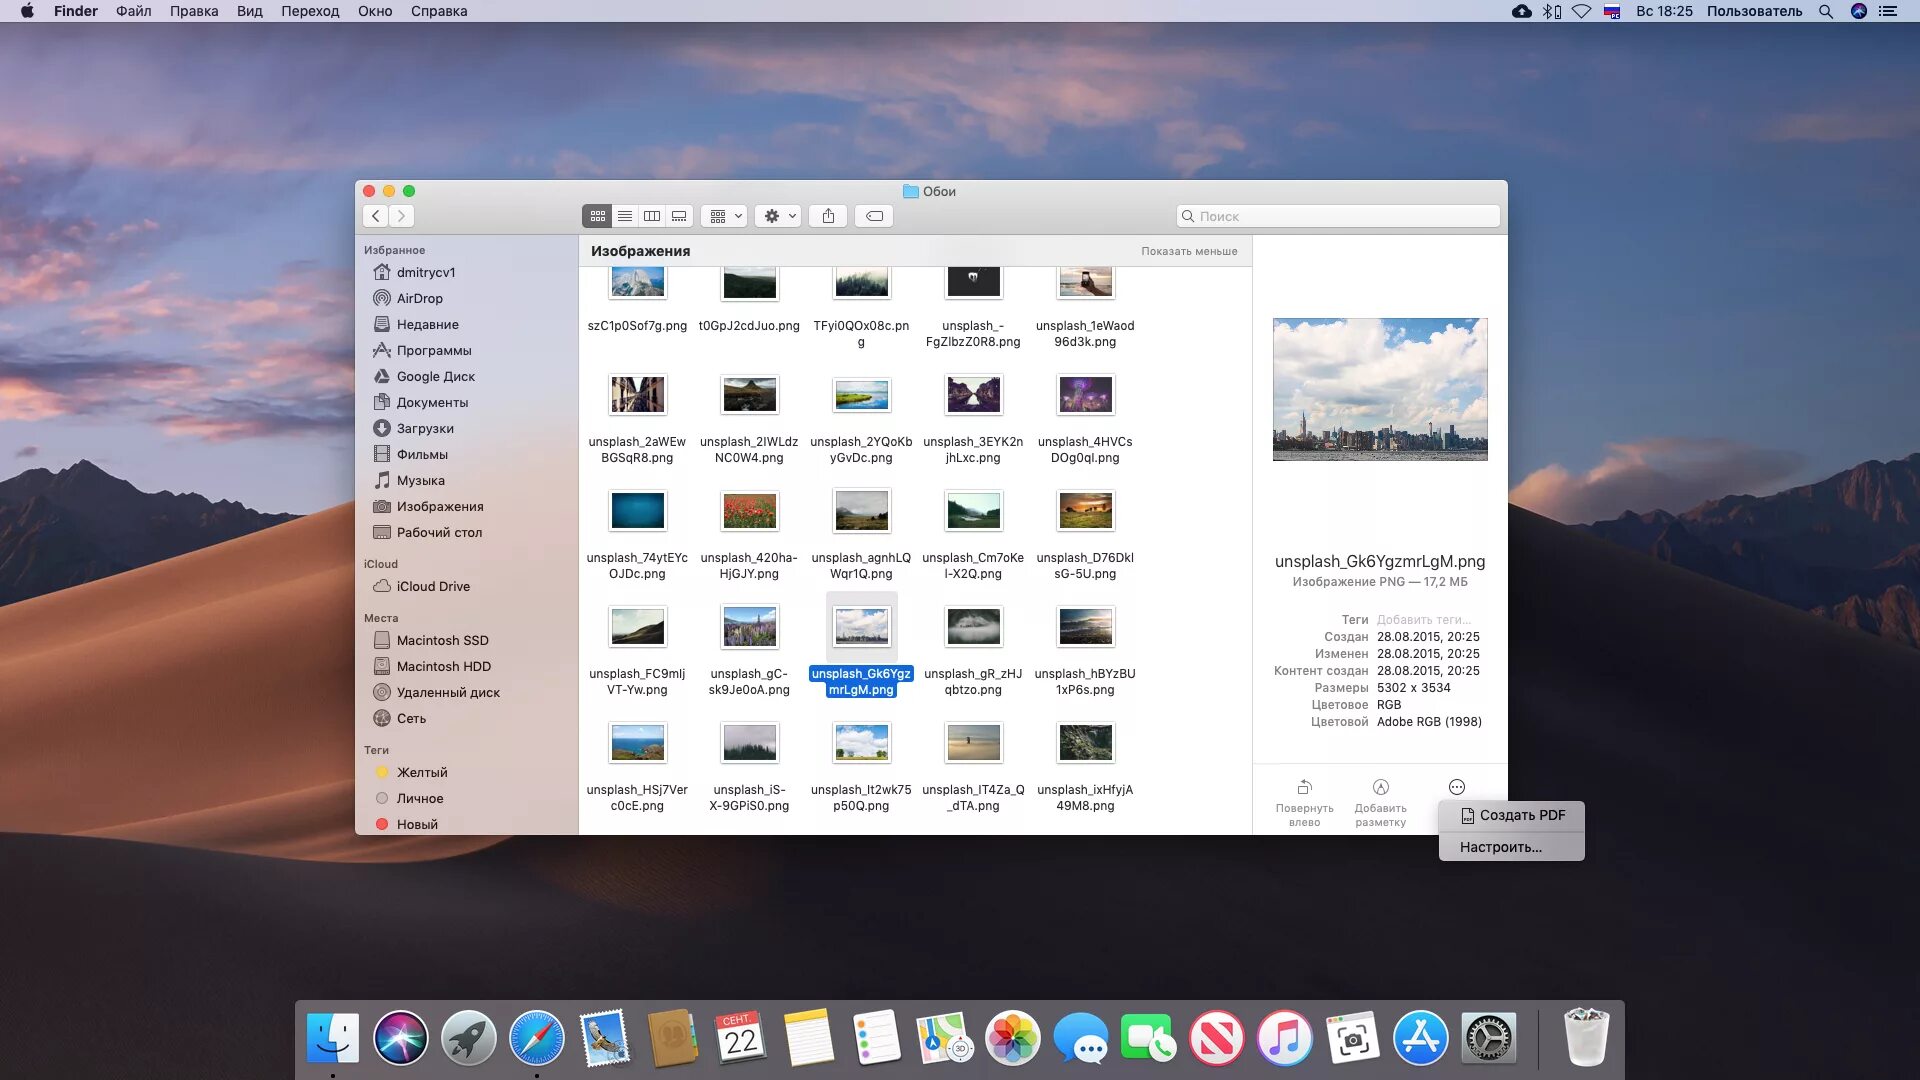The width and height of the screenshot is (1920, 1080).
Task: Select the file unsplash_4HVCsDOg0ql.png
Action: [x=1085, y=420]
